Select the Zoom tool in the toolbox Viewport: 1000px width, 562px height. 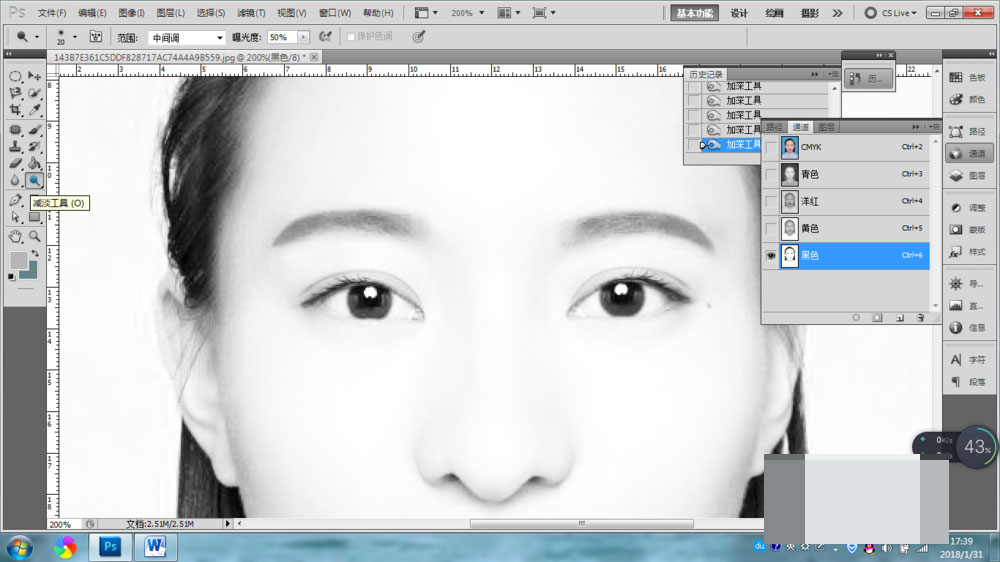point(34,236)
